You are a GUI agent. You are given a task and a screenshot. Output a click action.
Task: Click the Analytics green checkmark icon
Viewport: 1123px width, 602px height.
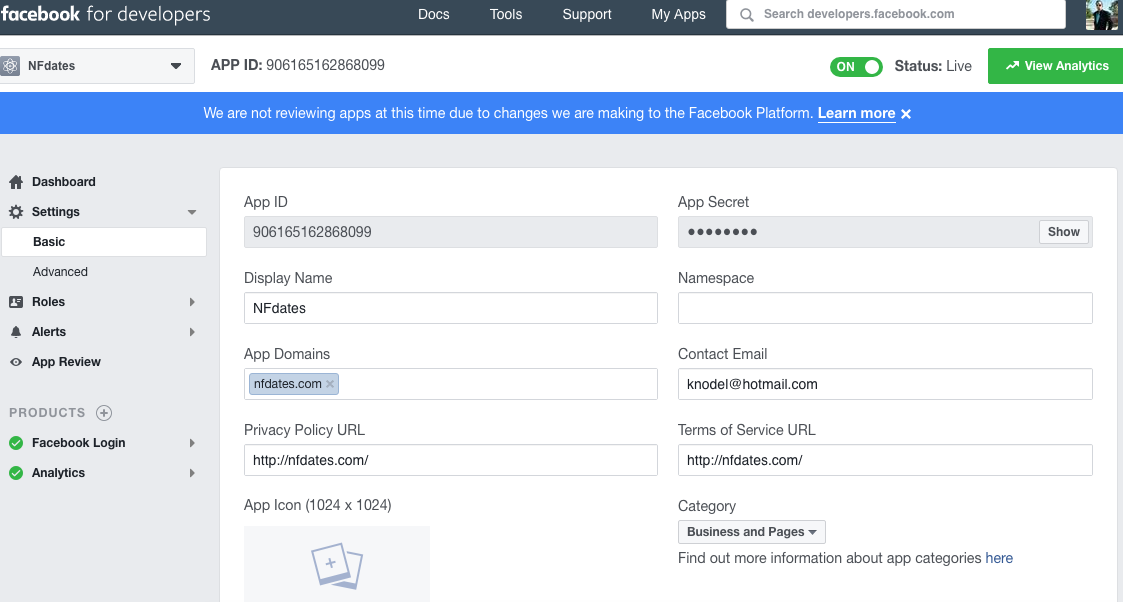point(16,473)
